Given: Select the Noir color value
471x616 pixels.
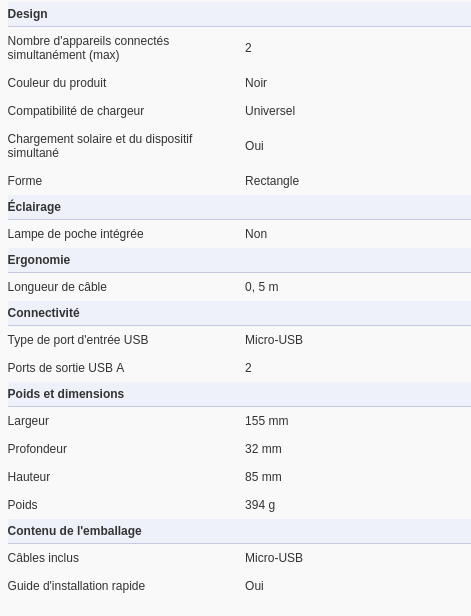Looking at the screenshot, I should pos(256,83).
